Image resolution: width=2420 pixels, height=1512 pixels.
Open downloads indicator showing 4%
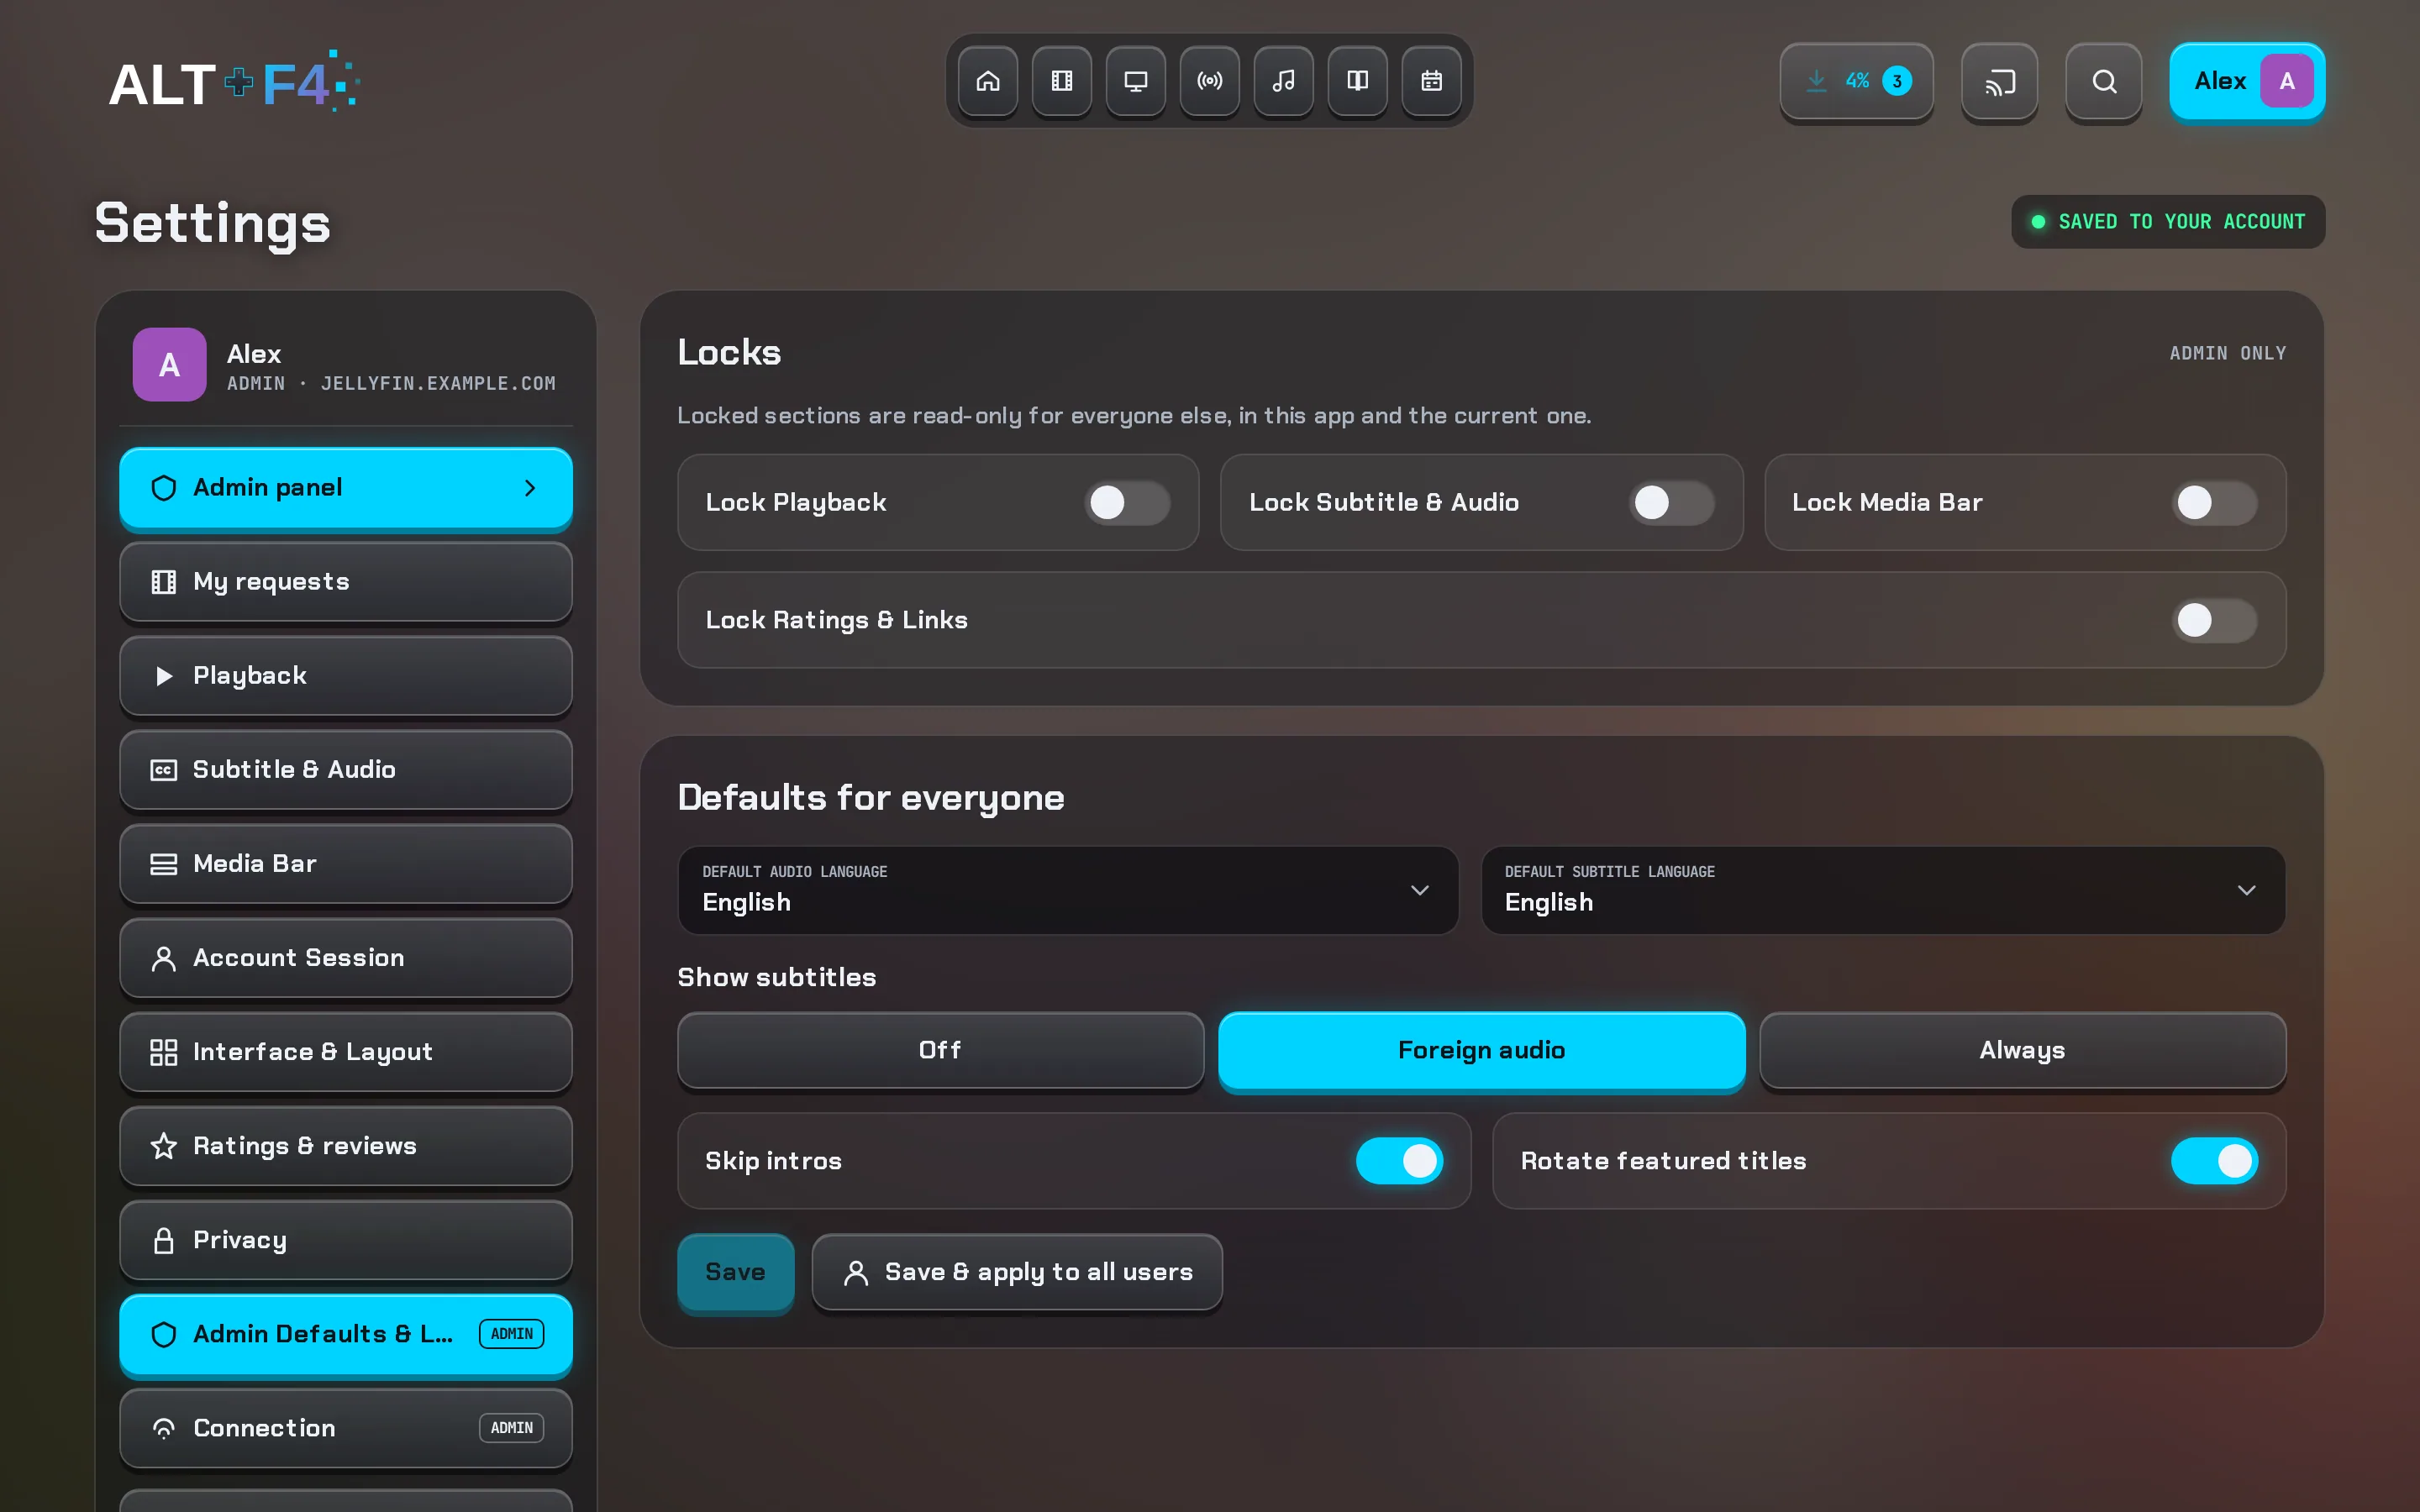[1856, 81]
